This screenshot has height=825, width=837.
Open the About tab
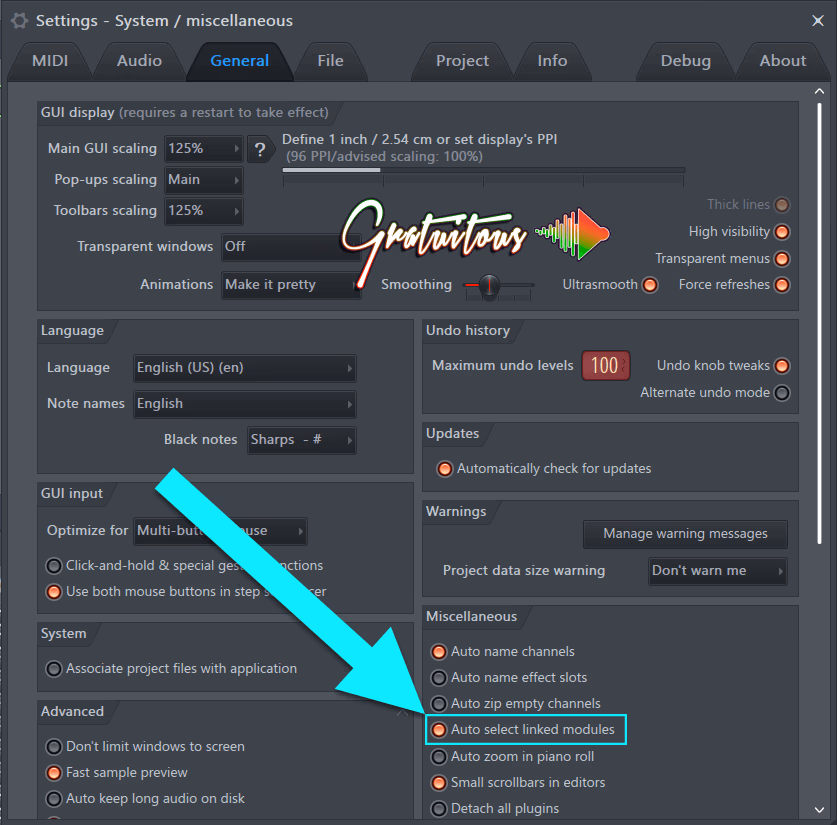pyautogui.click(x=783, y=61)
